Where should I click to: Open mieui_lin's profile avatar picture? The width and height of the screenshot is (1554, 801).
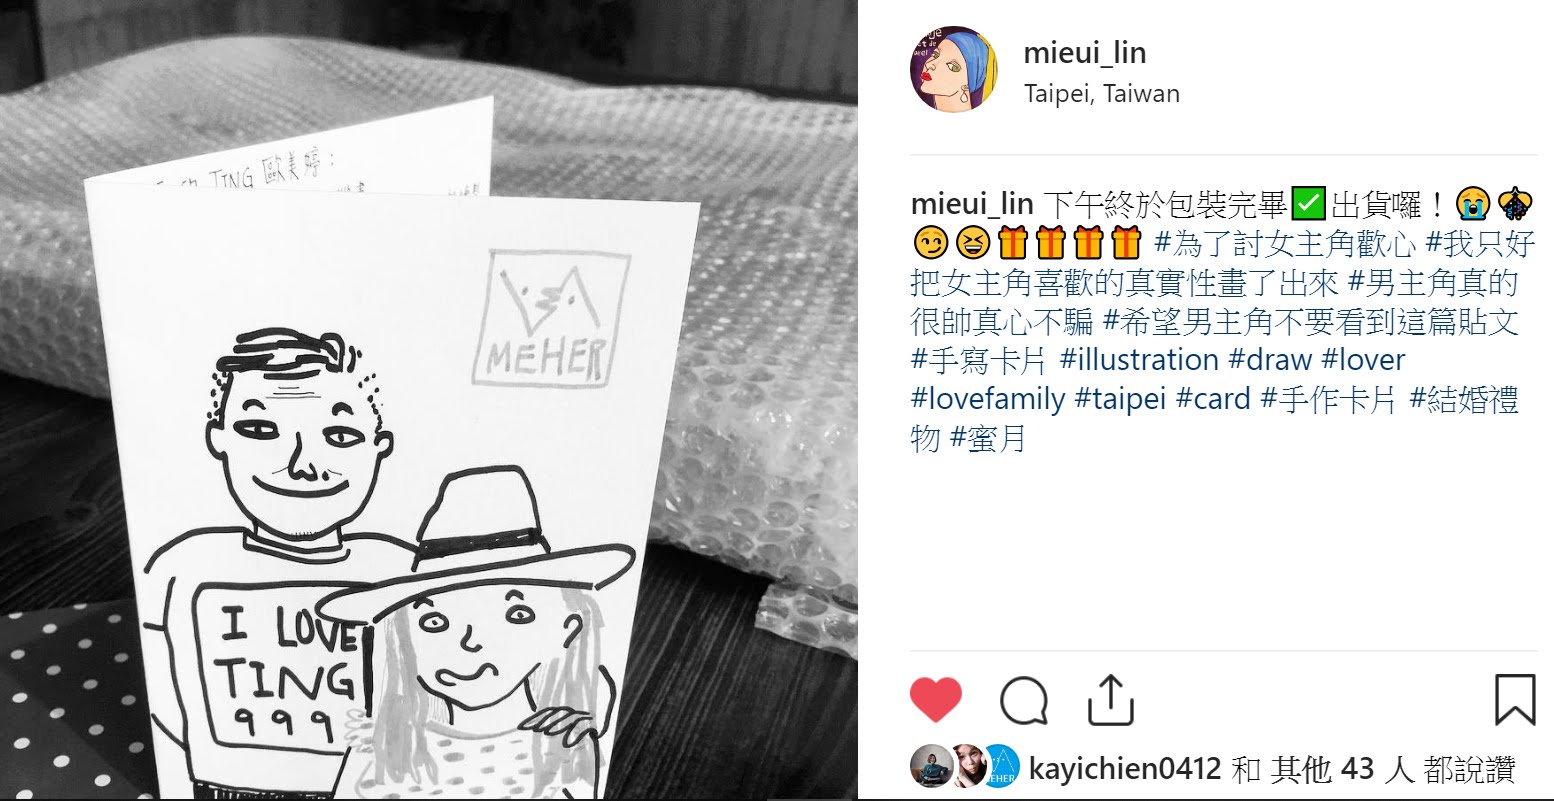954,69
